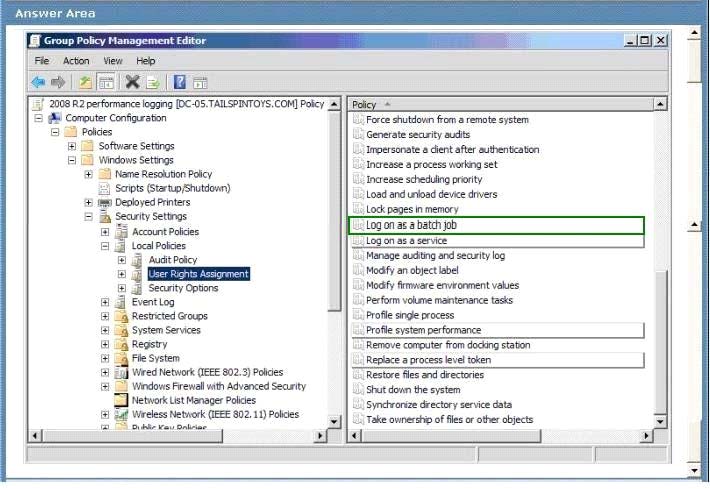Click the Wireless Network policies icon

[121, 414]
